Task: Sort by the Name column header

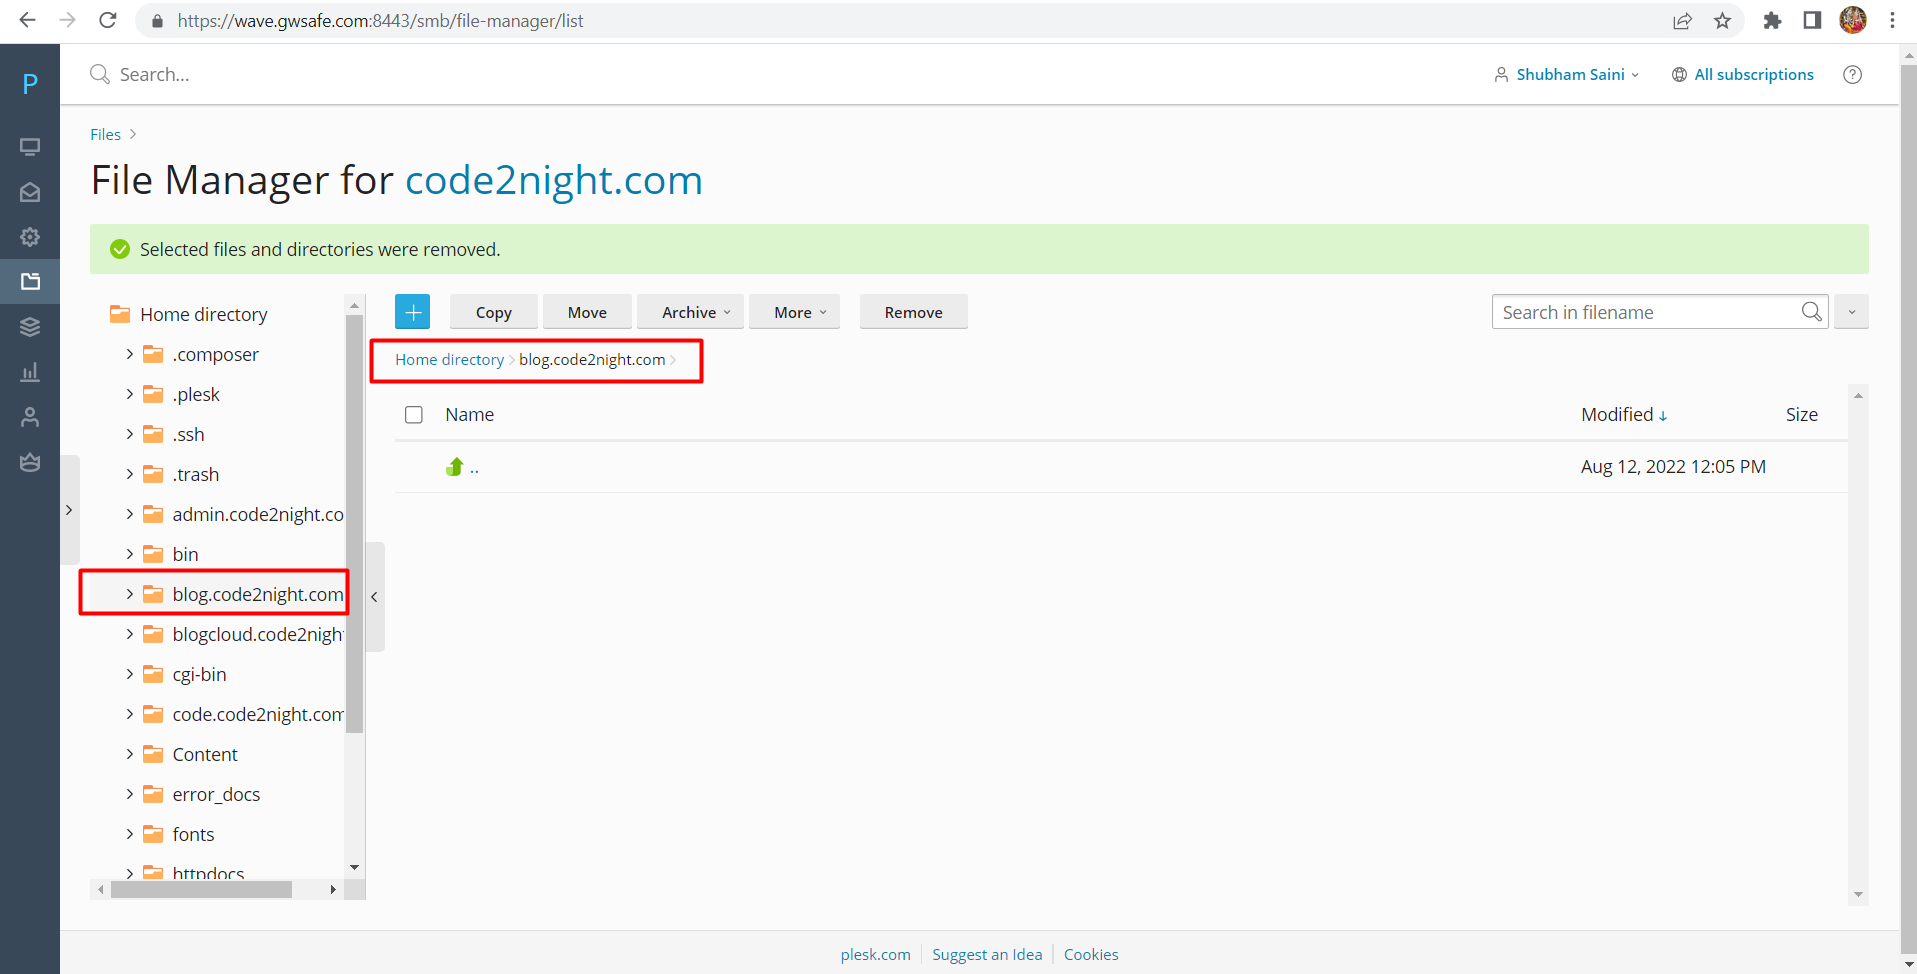Action: coord(470,415)
